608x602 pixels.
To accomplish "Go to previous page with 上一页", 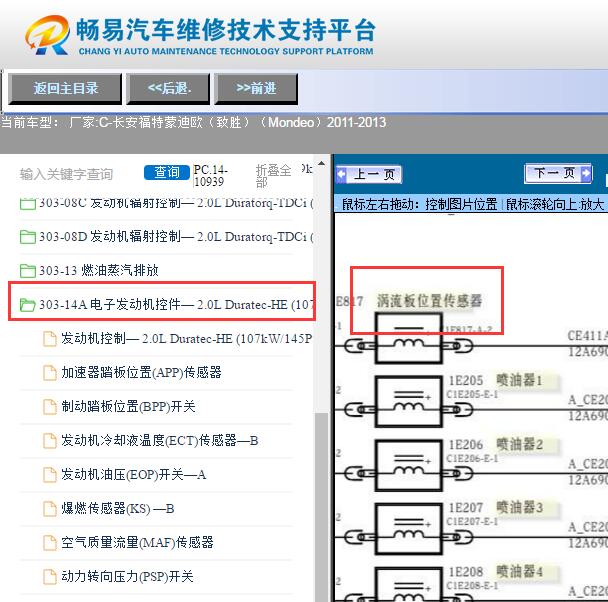I will [369, 174].
